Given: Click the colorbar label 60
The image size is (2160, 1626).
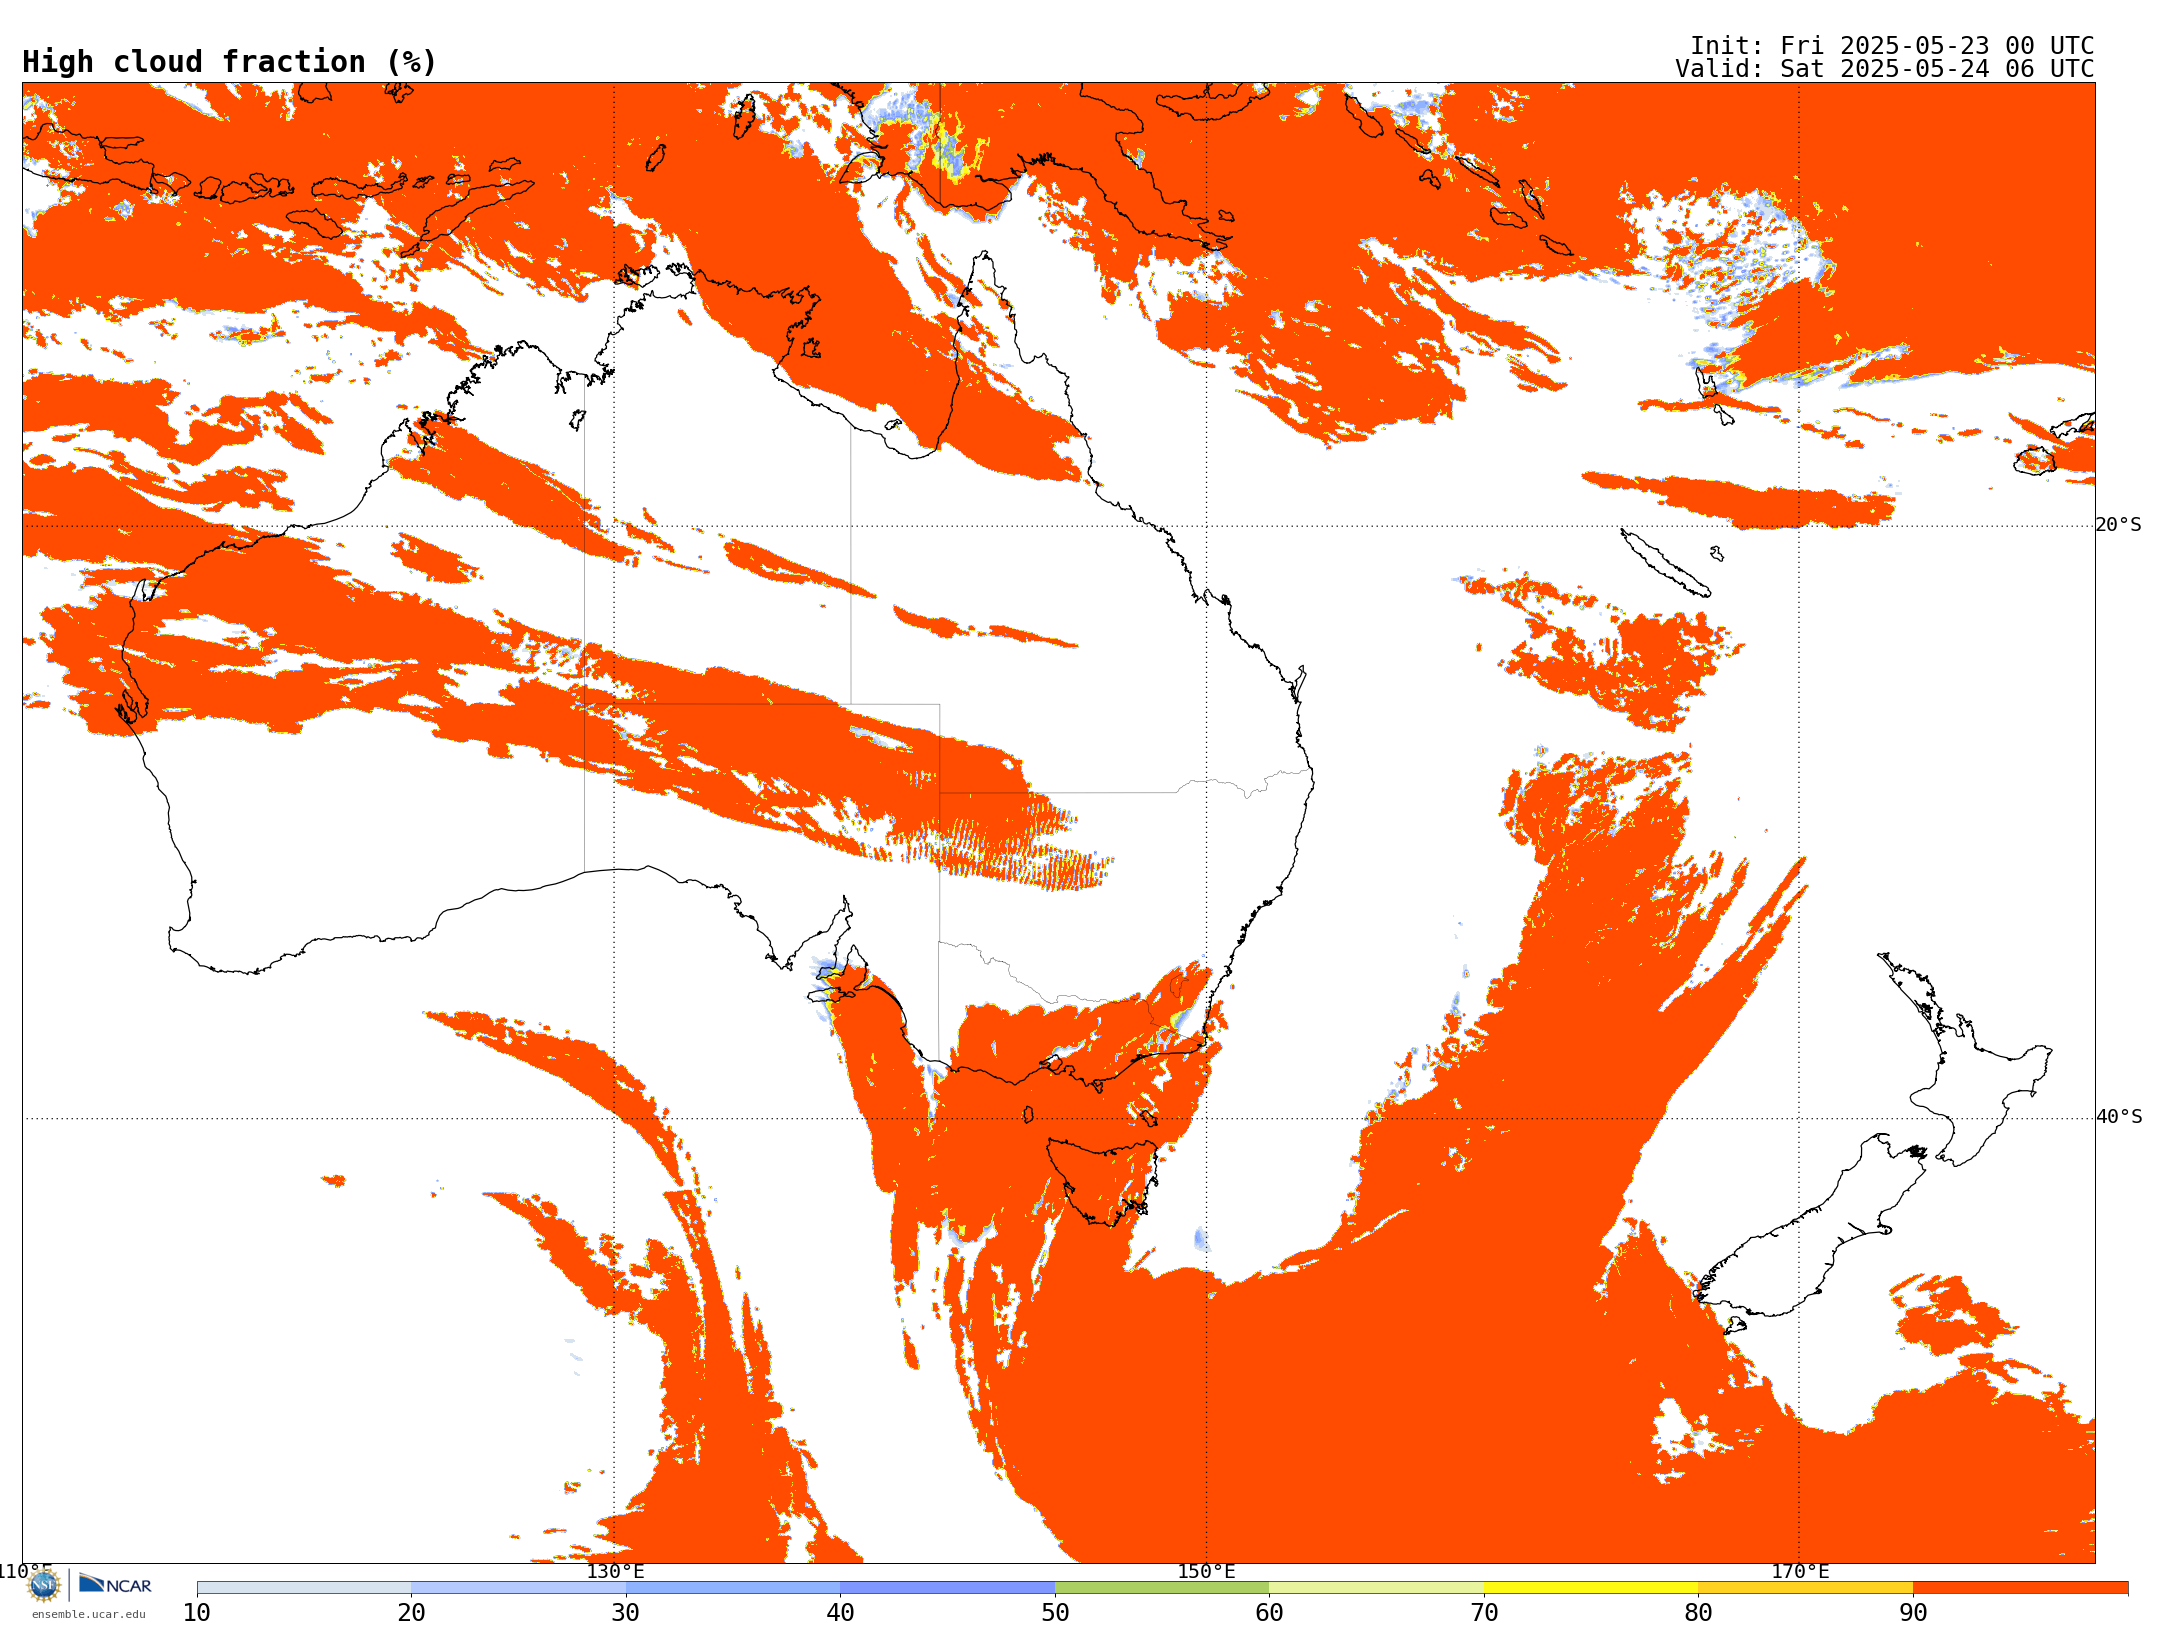Looking at the screenshot, I should [x=1269, y=1612].
